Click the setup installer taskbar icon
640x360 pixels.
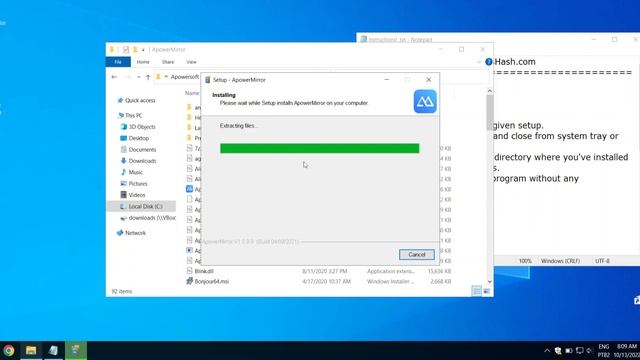tap(76, 350)
